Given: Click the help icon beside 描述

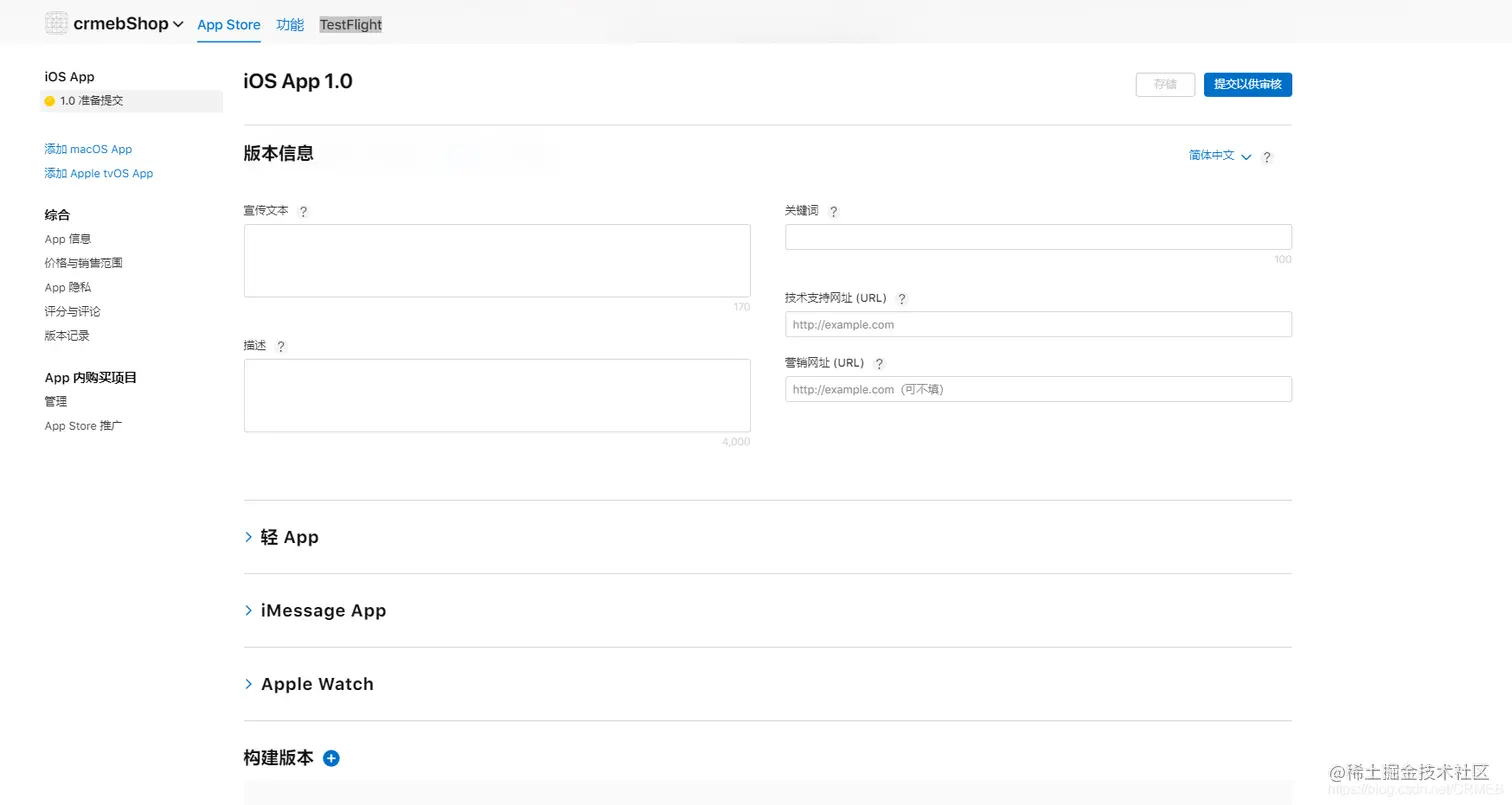Looking at the screenshot, I should (x=281, y=347).
